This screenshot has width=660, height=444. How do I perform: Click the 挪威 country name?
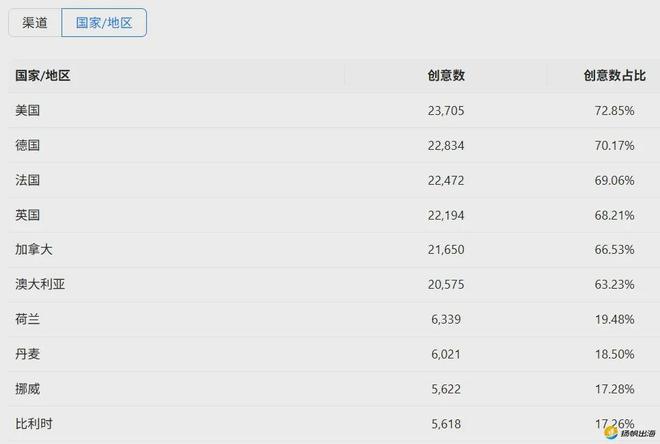27,389
